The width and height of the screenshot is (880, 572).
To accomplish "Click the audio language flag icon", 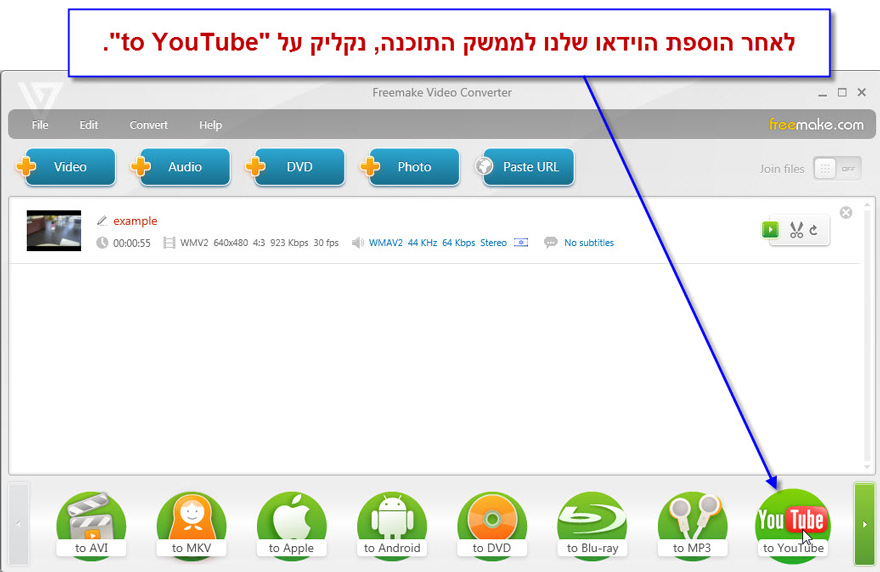I will pos(521,242).
